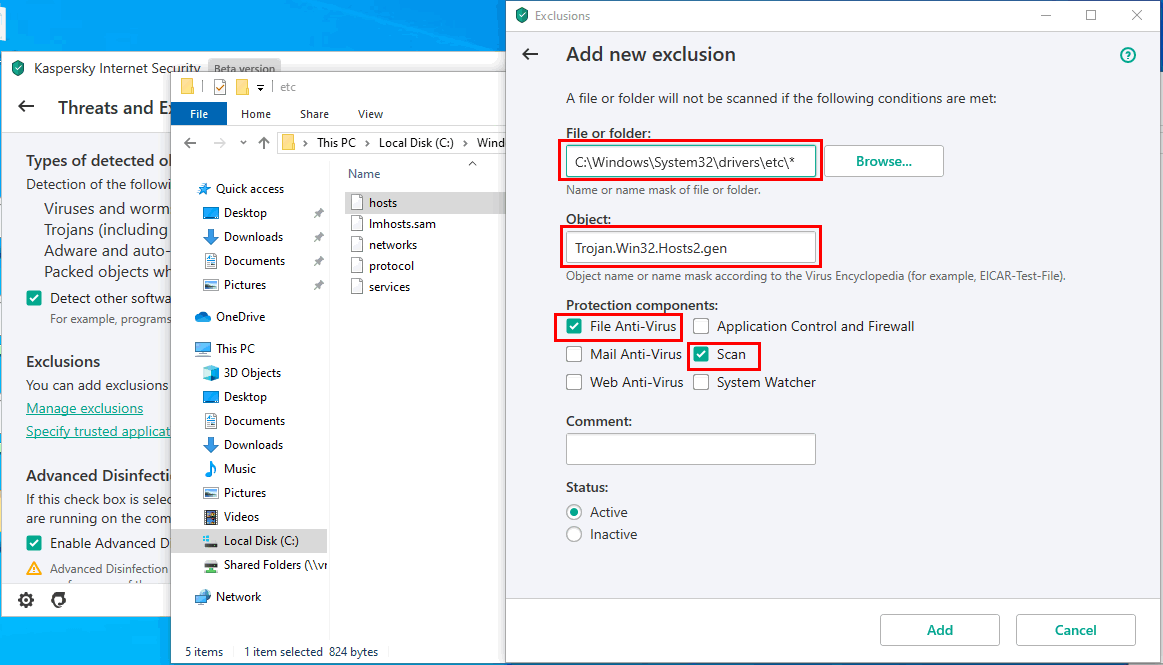The width and height of the screenshot is (1163, 665).
Task: Click Comment input field
Action: point(691,449)
